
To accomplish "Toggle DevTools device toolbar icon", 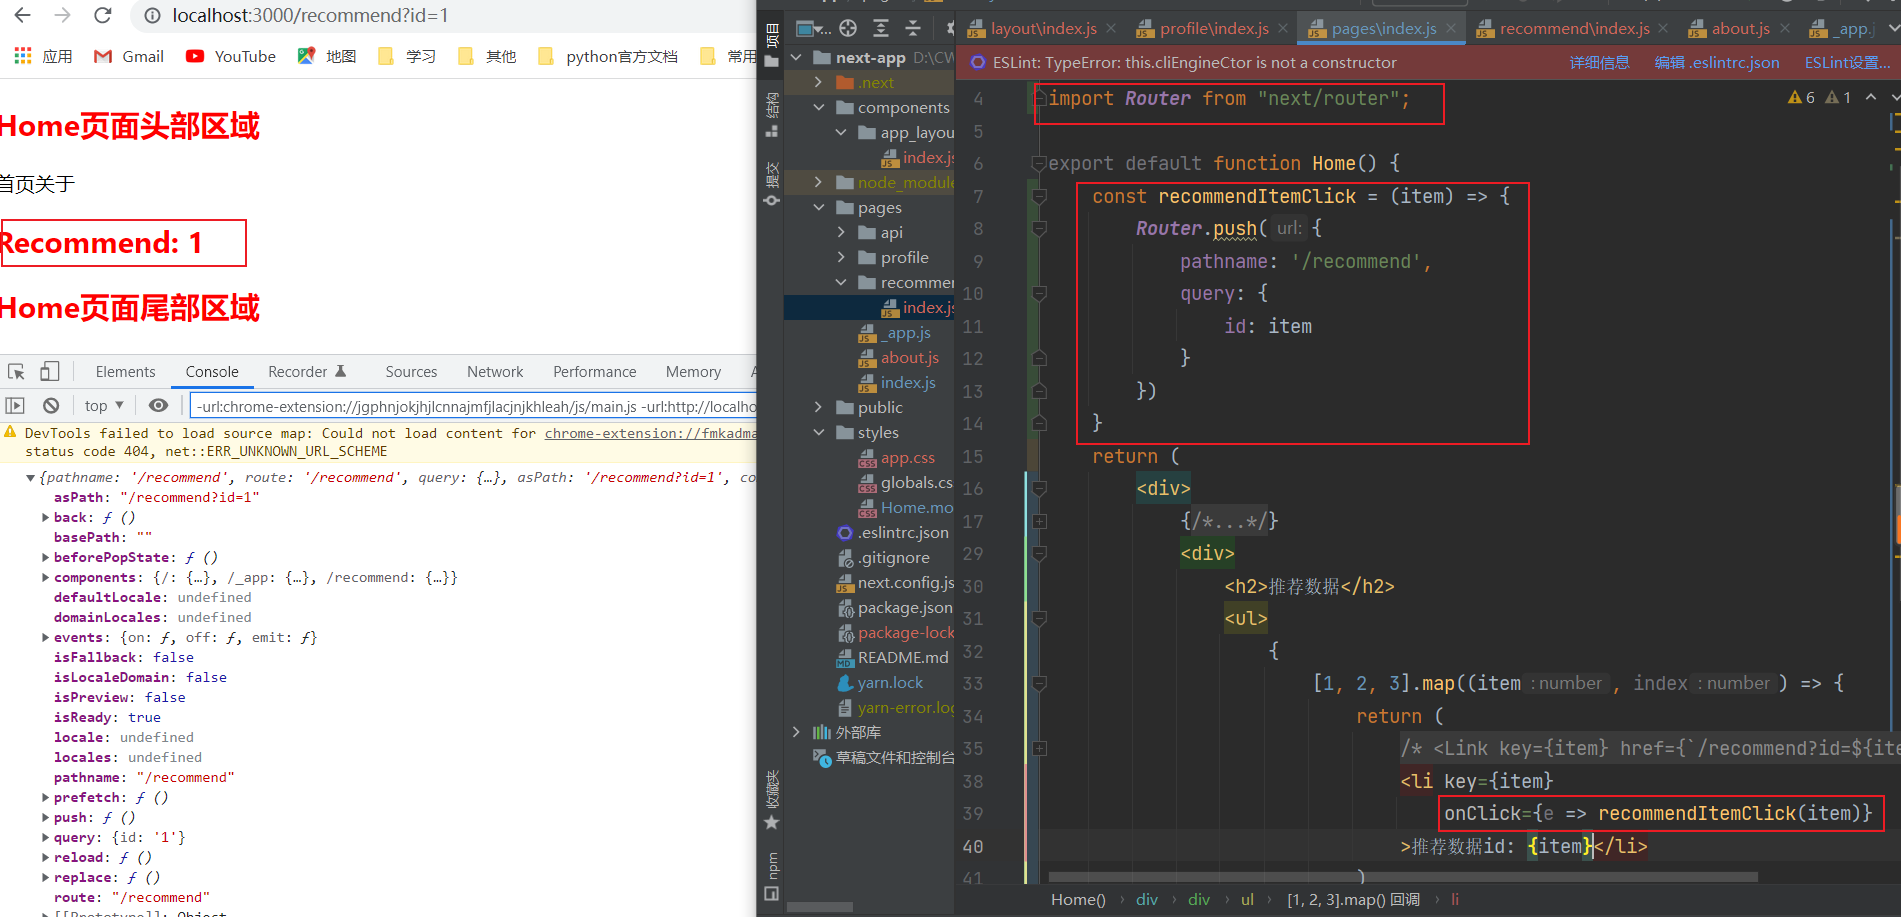I will 49,372.
